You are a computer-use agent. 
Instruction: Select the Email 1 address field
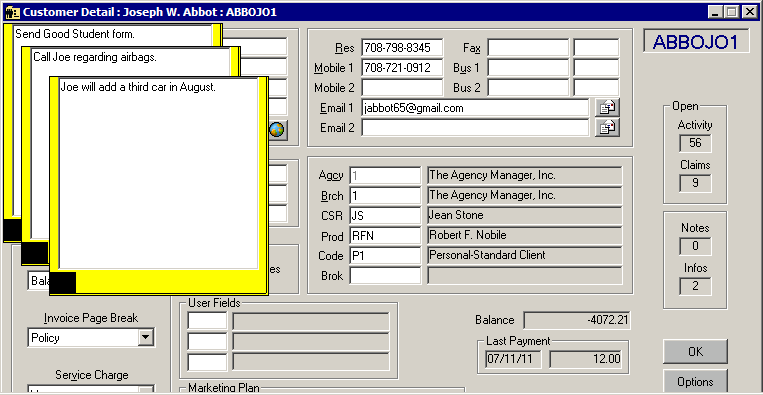(x=475, y=108)
